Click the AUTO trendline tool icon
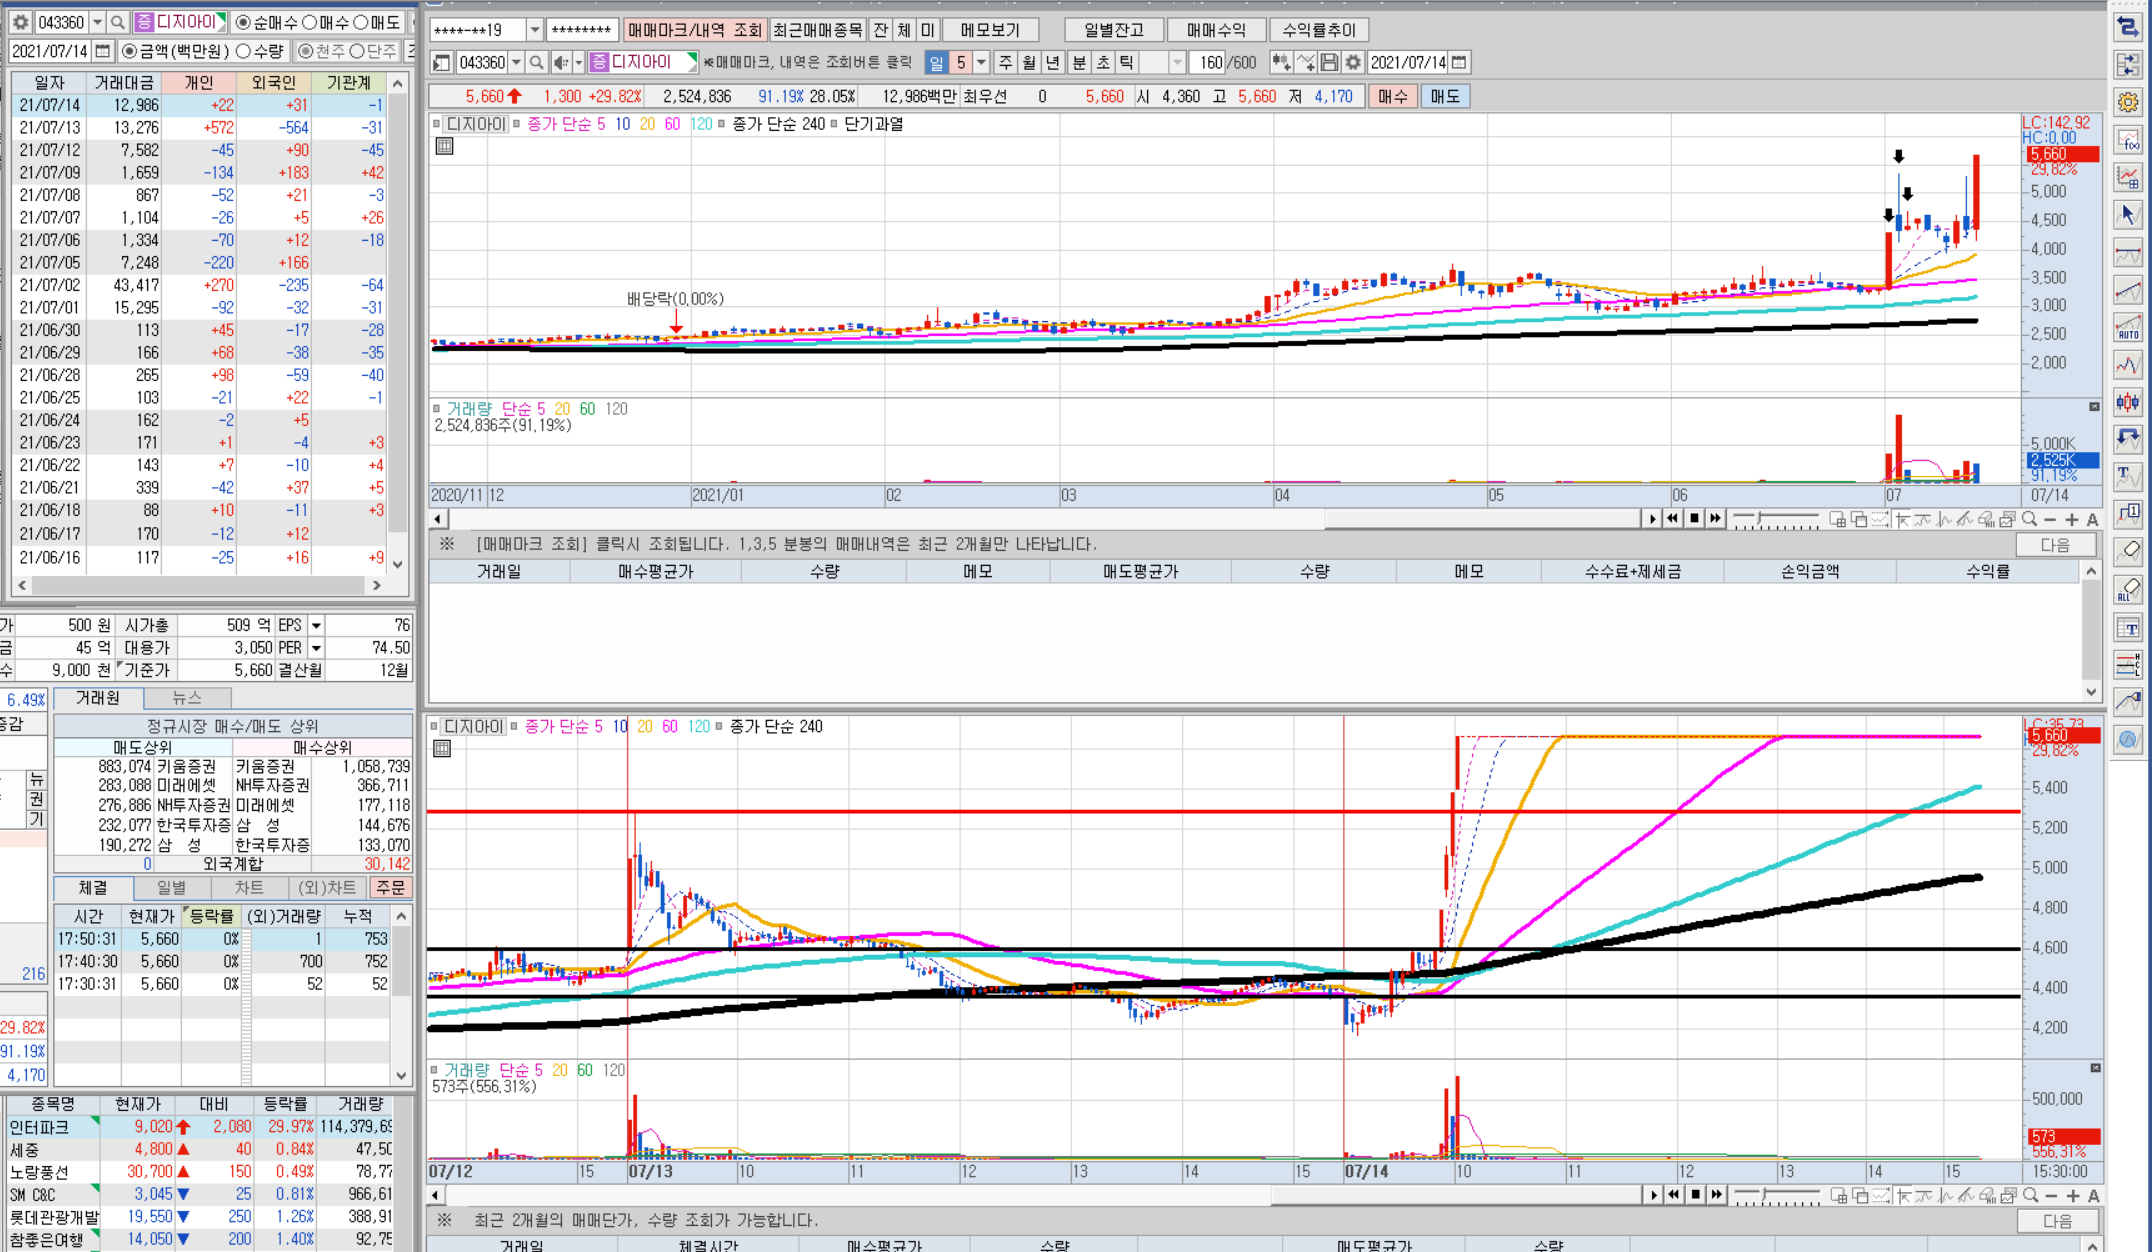The height and width of the screenshot is (1252, 2152). 2127,327
